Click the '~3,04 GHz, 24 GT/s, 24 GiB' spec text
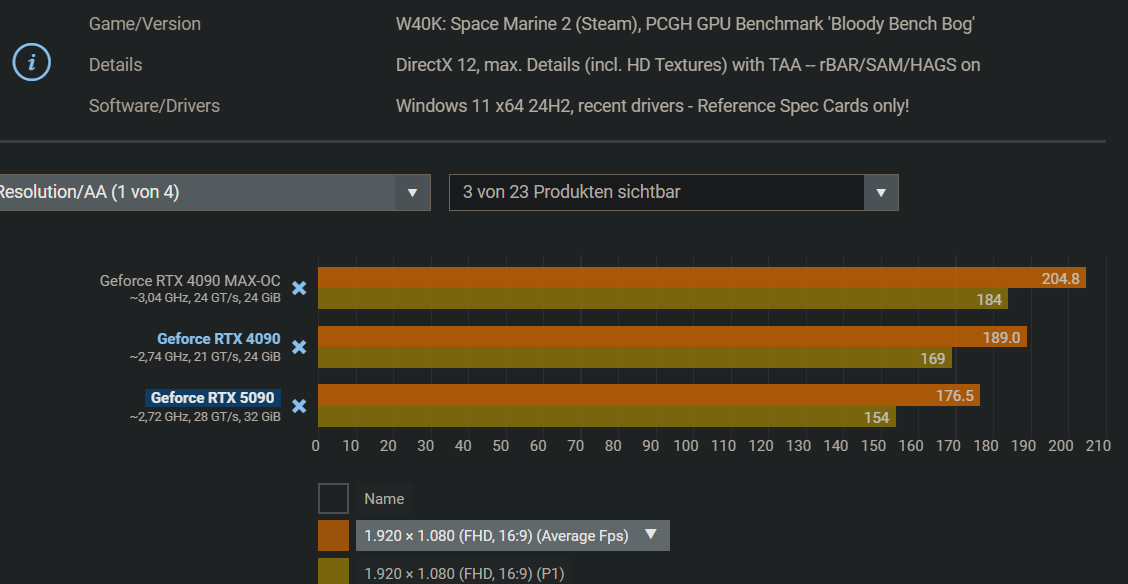The height and width of the screenshot is (584, 1128). click(x=205, y=297)
